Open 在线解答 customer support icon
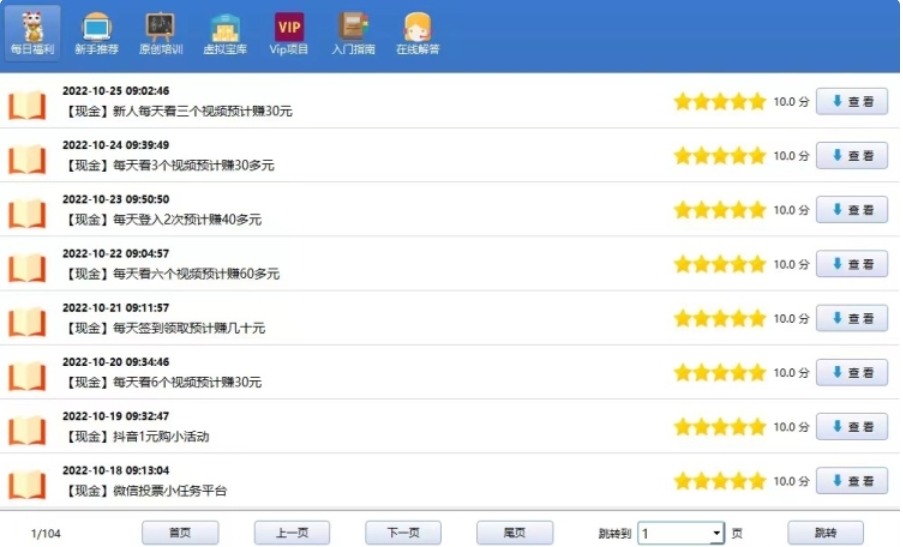 [417, 32]
